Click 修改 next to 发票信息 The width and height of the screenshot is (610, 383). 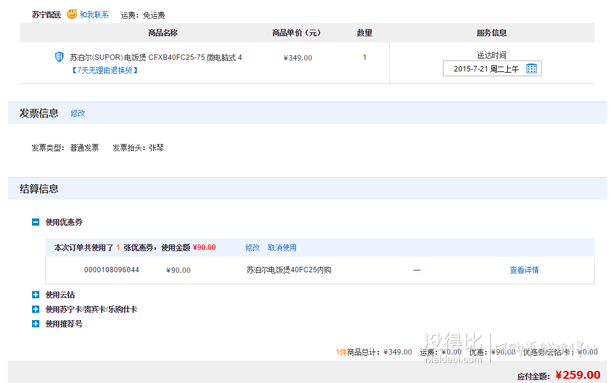click(77, 113)
